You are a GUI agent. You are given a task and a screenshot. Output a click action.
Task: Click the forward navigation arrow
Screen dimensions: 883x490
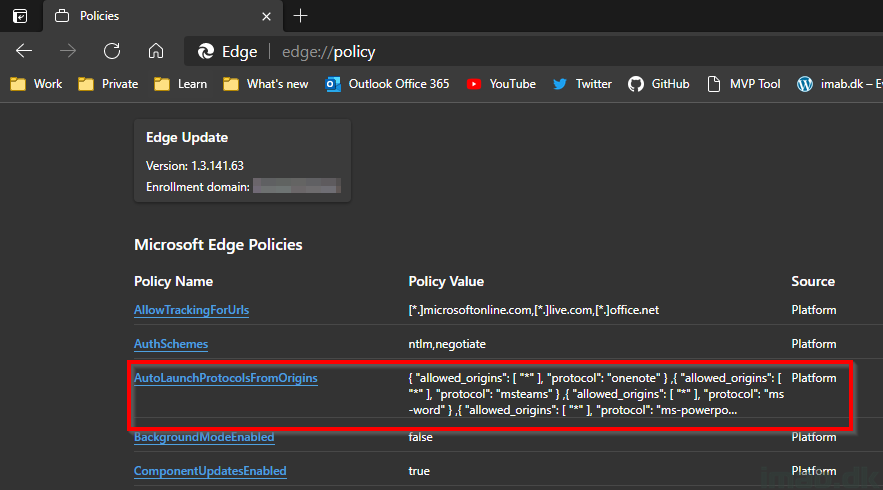click(68, 51)
